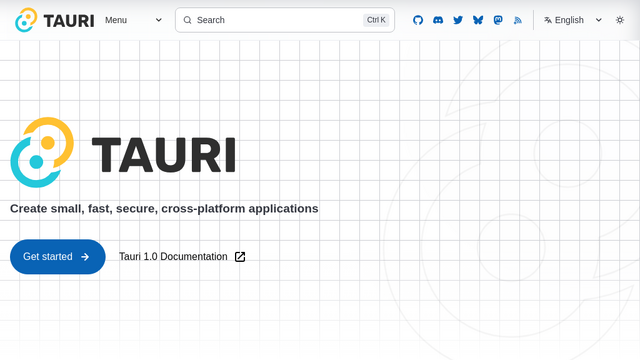Image resolution: width=640 pixels, height=360 pixels.
Task: Open the Discord icon link
Action: (438, 20)
